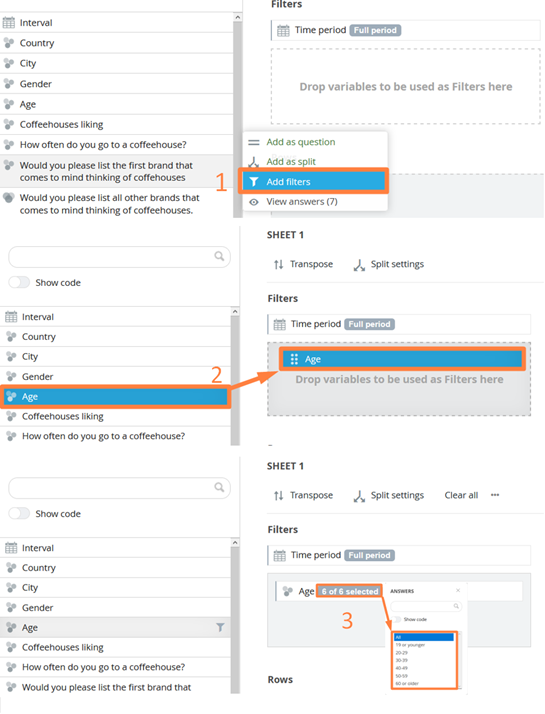
Task: Click the drag handle on the blue Age chip
Action: tap(294, 359)
